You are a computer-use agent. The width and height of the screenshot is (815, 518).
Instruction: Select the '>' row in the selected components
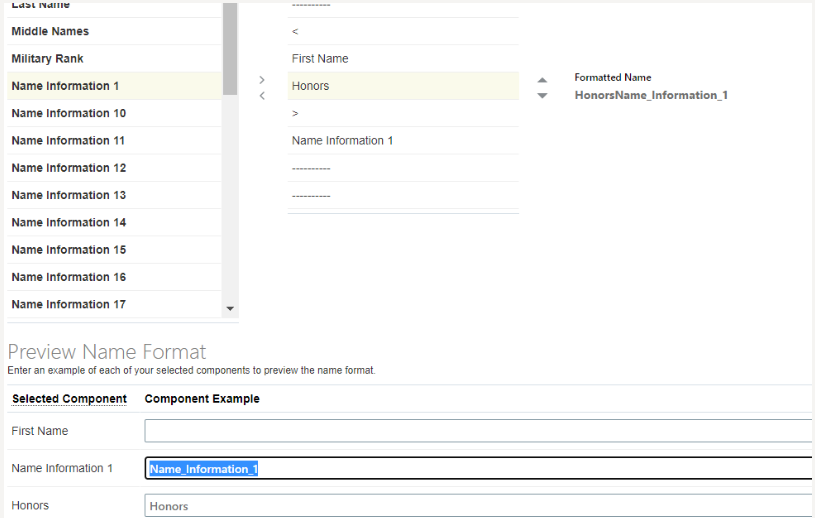point(403,113)
